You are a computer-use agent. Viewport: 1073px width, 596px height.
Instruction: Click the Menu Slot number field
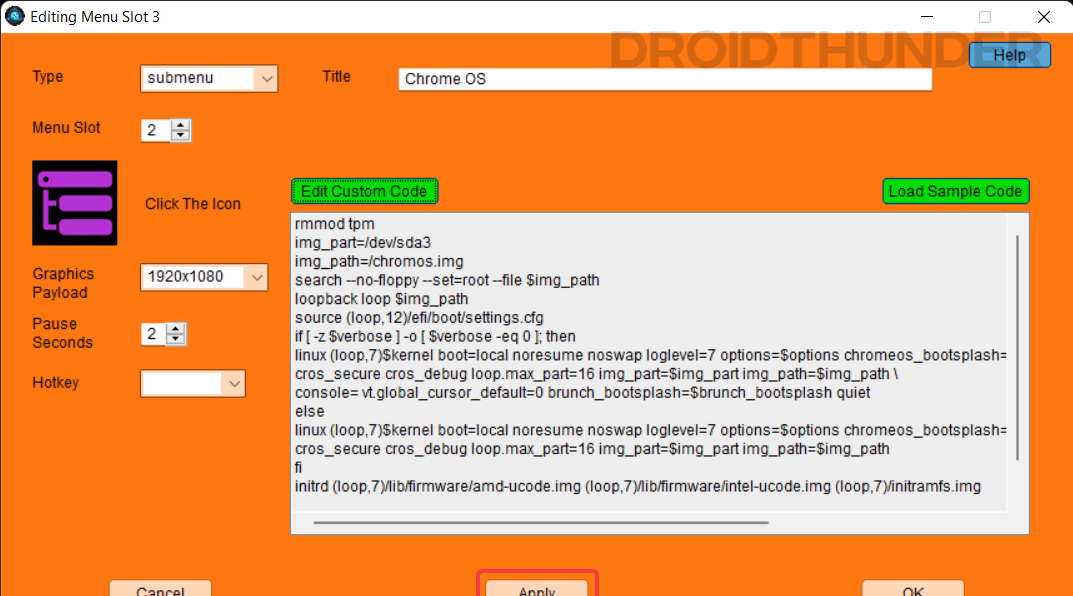coord(156,130)
